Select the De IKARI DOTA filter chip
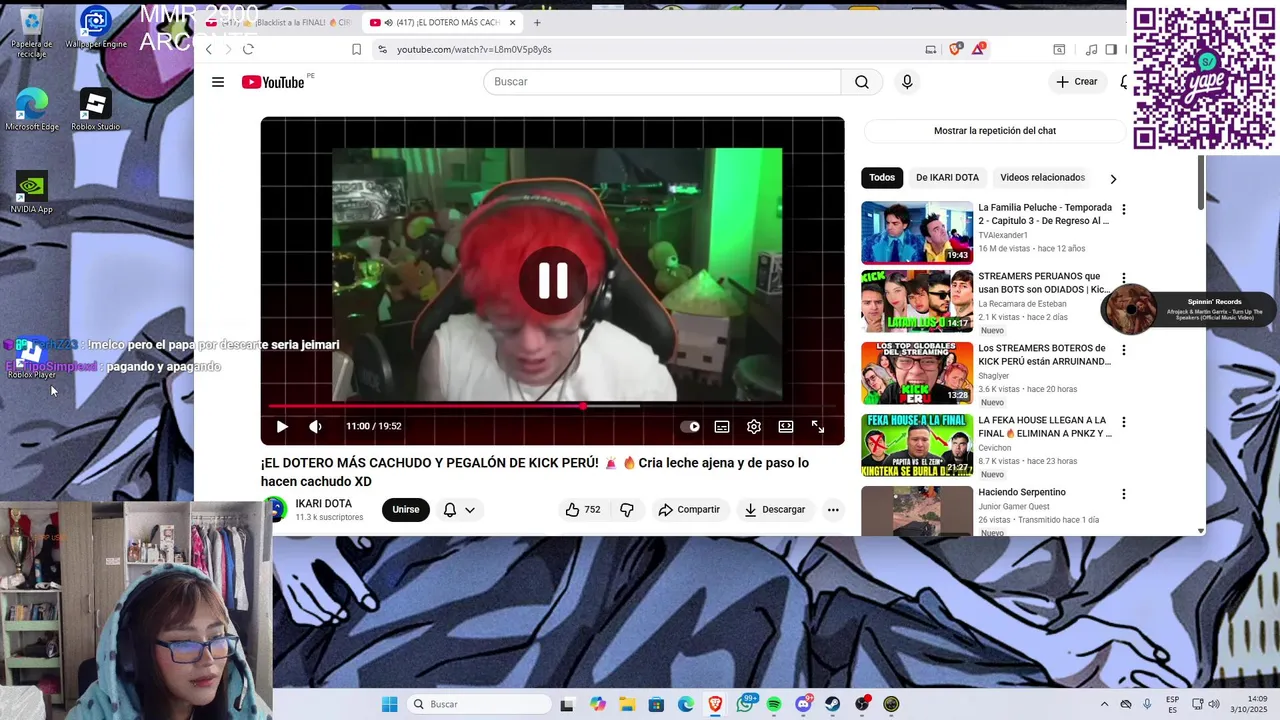Screen dimensions: 1280x720 (x=947, y=178)
